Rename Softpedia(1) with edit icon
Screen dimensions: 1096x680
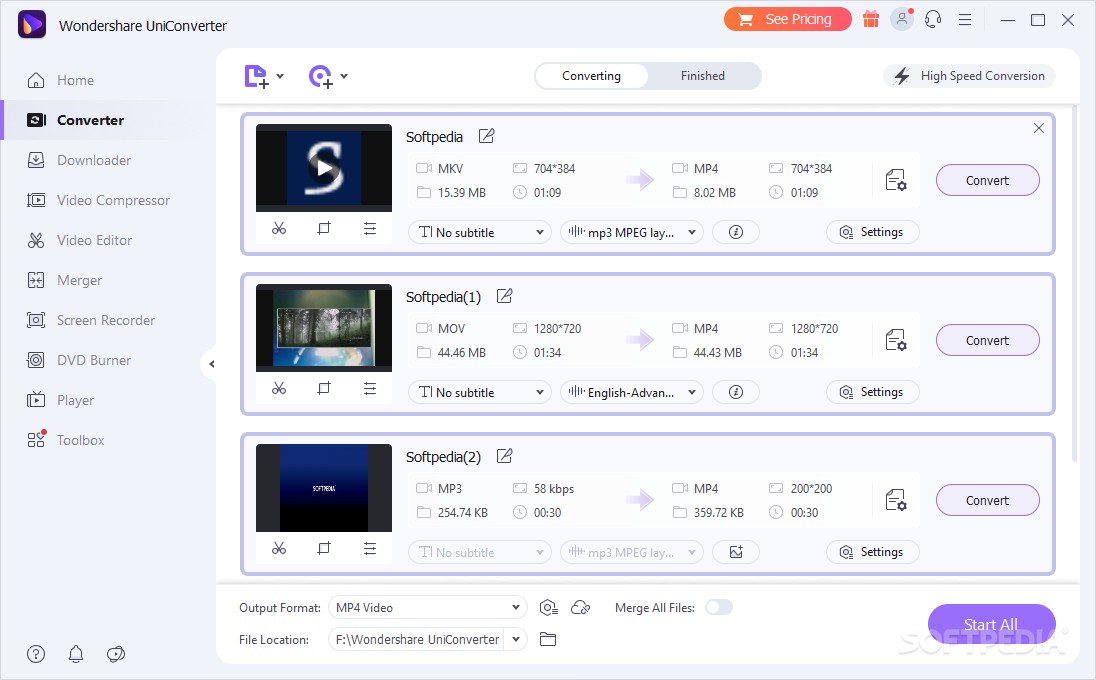point(505,296)
